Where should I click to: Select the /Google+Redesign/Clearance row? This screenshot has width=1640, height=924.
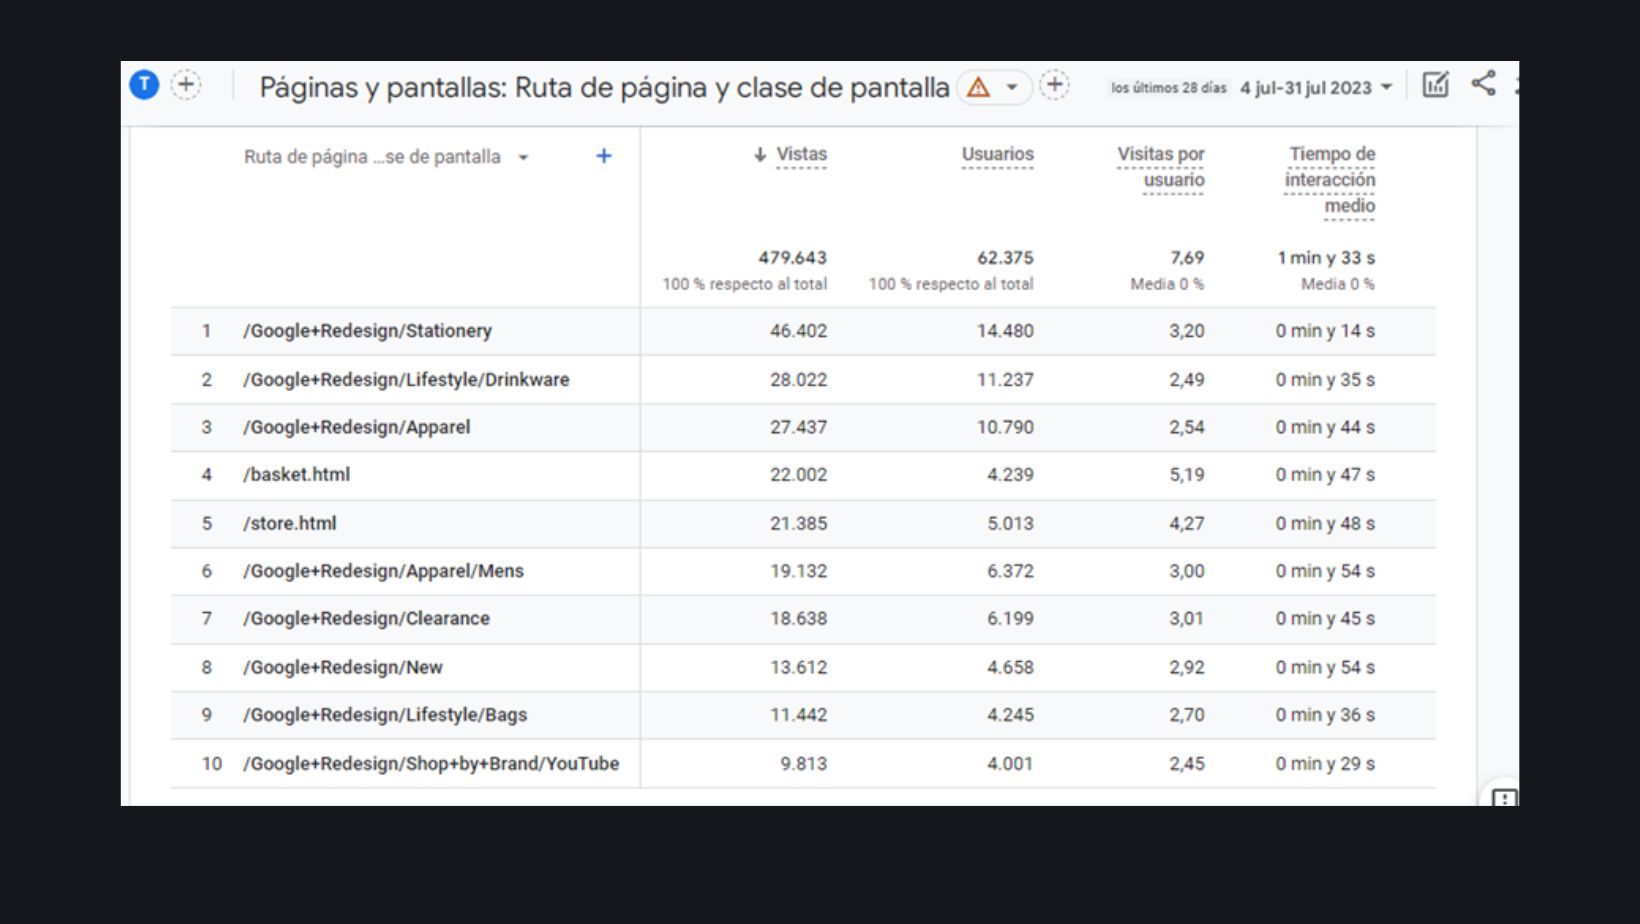pos(366,619)
